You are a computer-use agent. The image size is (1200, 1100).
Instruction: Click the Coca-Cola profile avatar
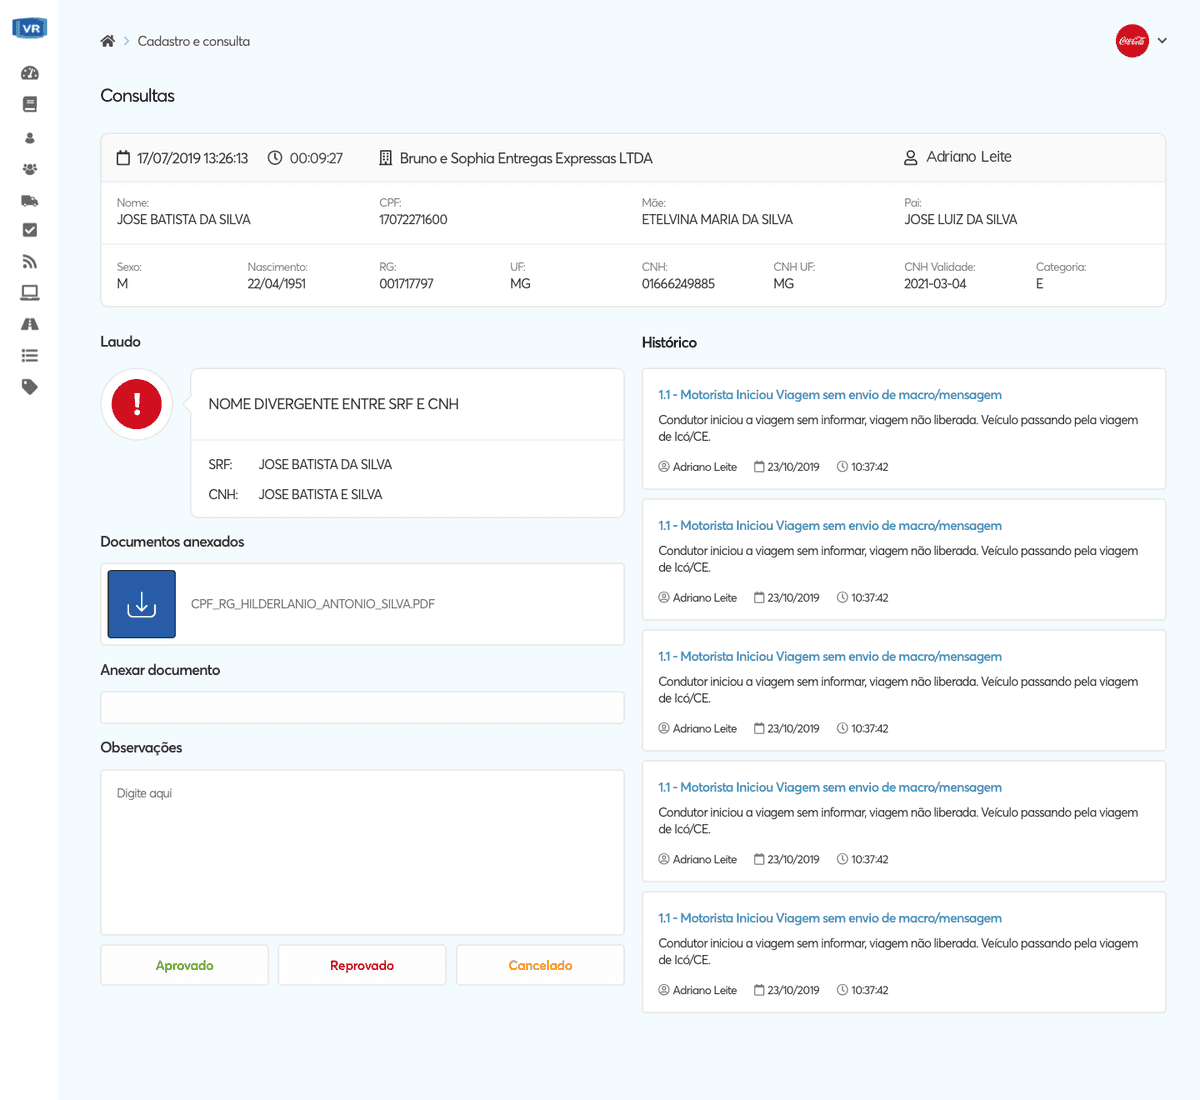click(x=1132, y=41)
